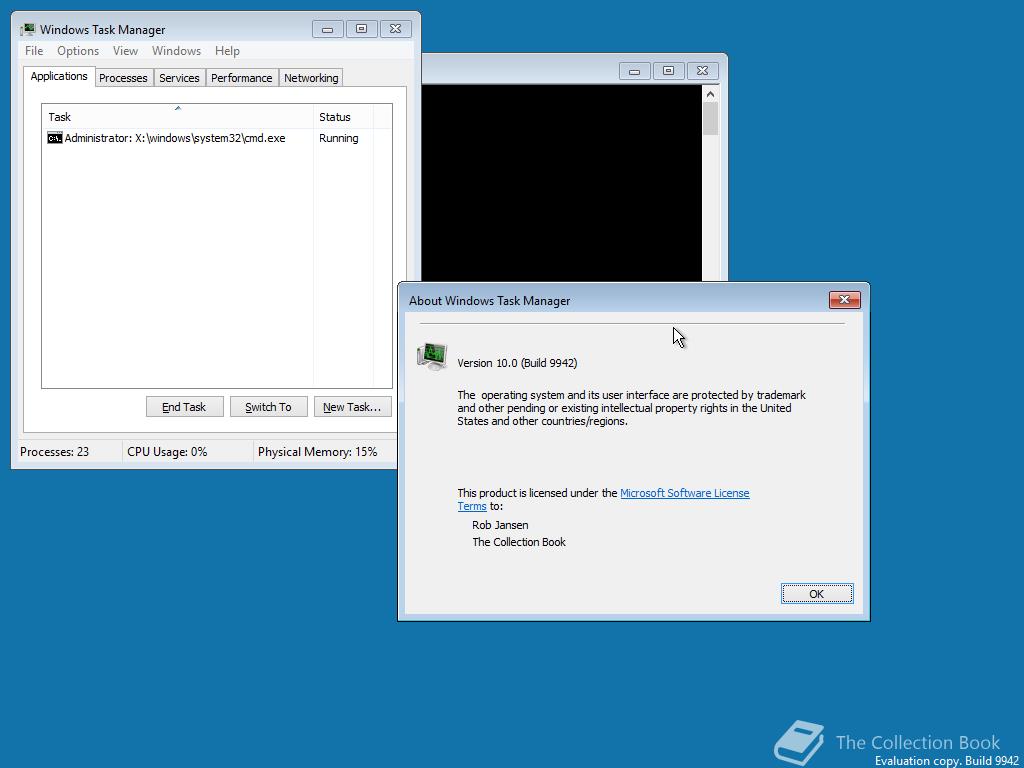Click OK in the About dialog
The width and height of the screenshot is (1024, 768).
[817, 594]
